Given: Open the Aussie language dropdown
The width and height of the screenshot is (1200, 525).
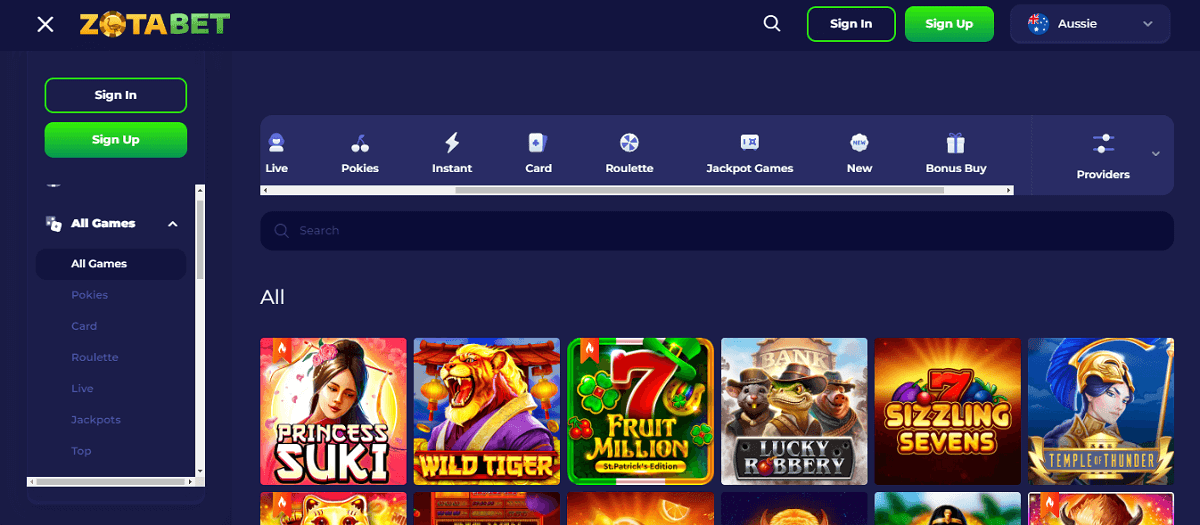Looking at the screenshot, I should [x=1090, y=24].
